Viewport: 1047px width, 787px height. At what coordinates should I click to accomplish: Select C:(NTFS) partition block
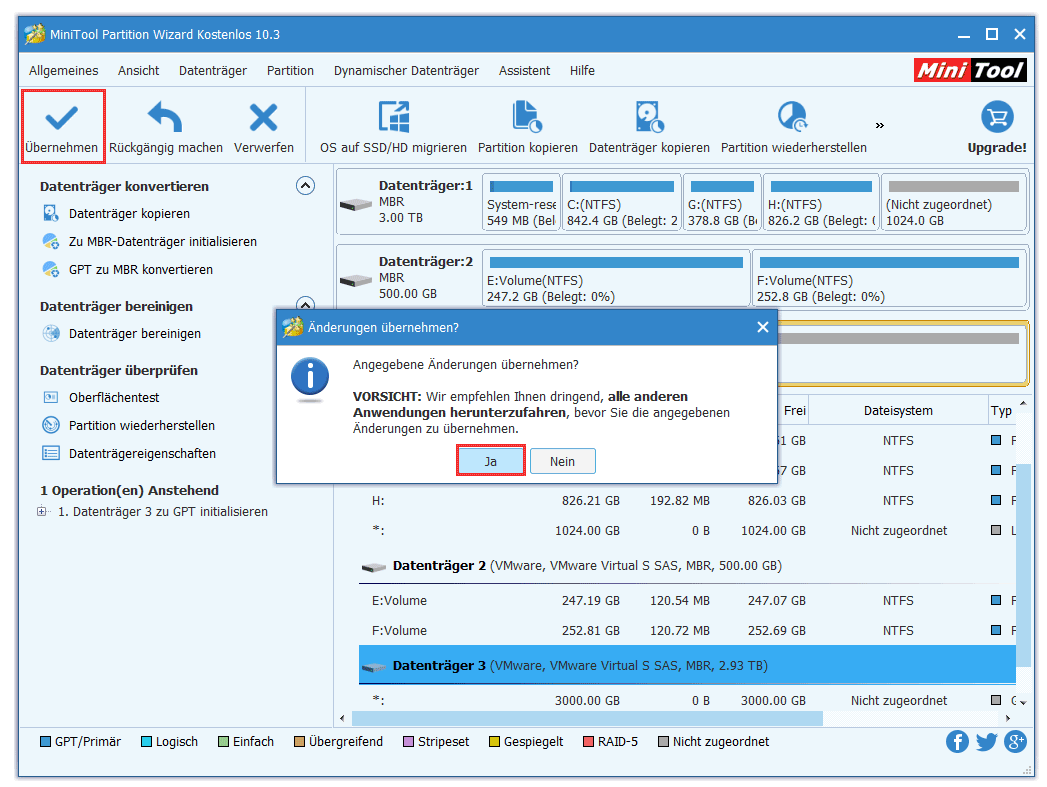point(622,202)
